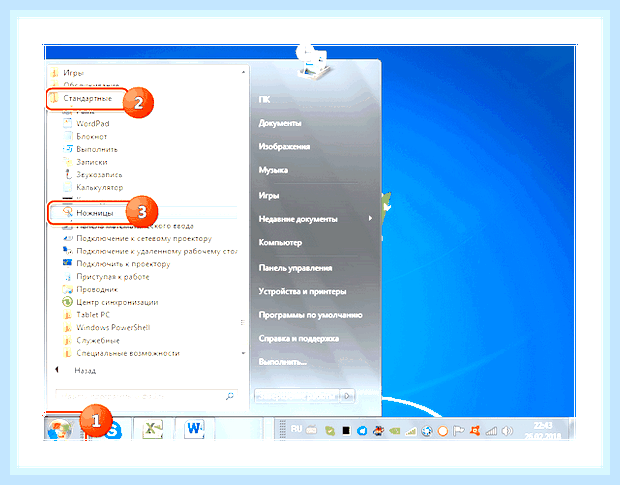The image size is (620, 485).
Task: Click the volume speaker tray icon
Action: click(x=507, y=430)
